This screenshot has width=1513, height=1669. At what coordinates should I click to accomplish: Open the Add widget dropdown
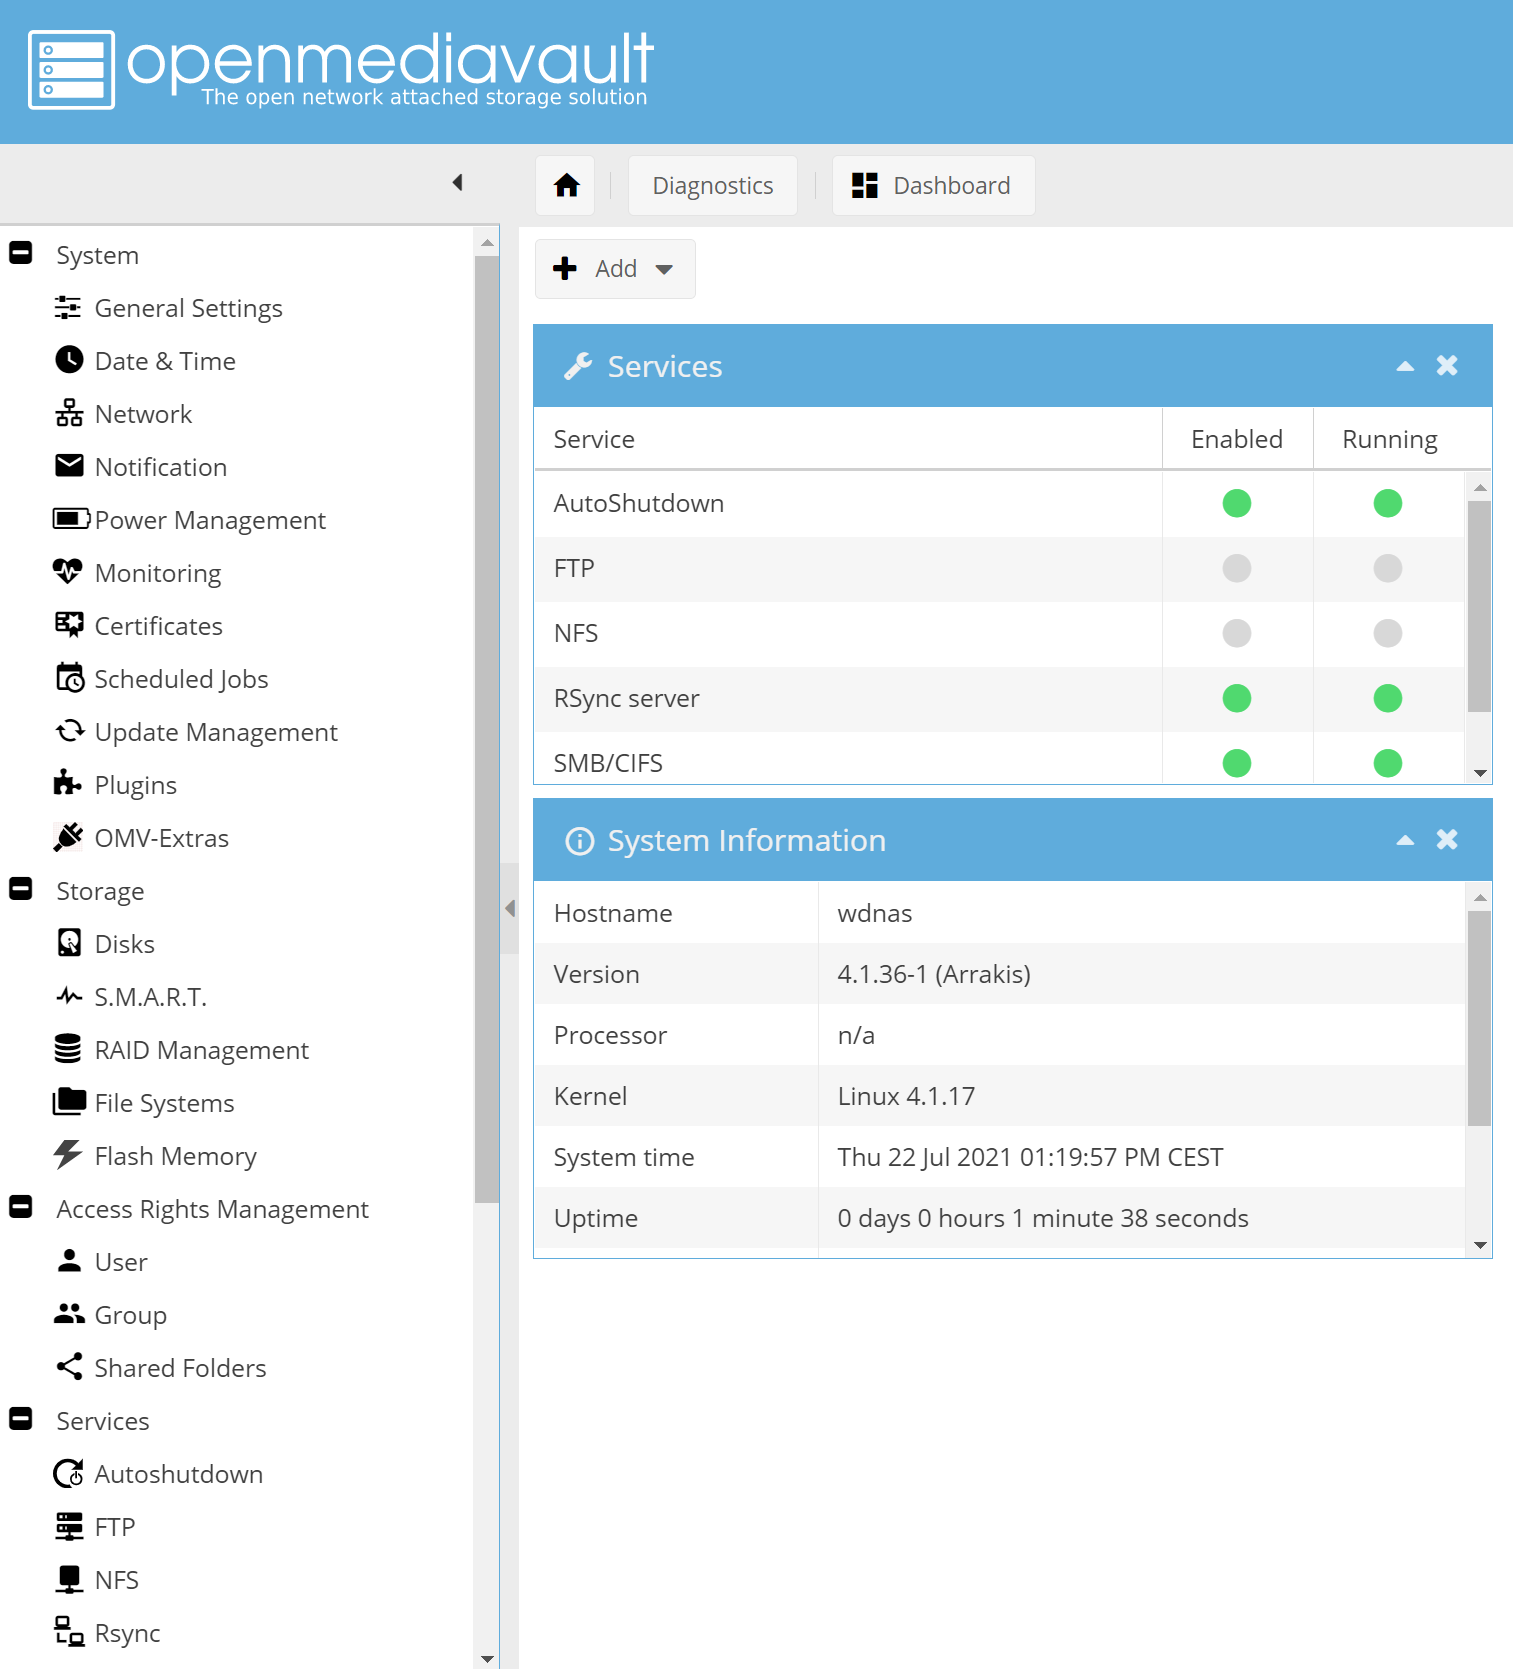click(615, 269)
